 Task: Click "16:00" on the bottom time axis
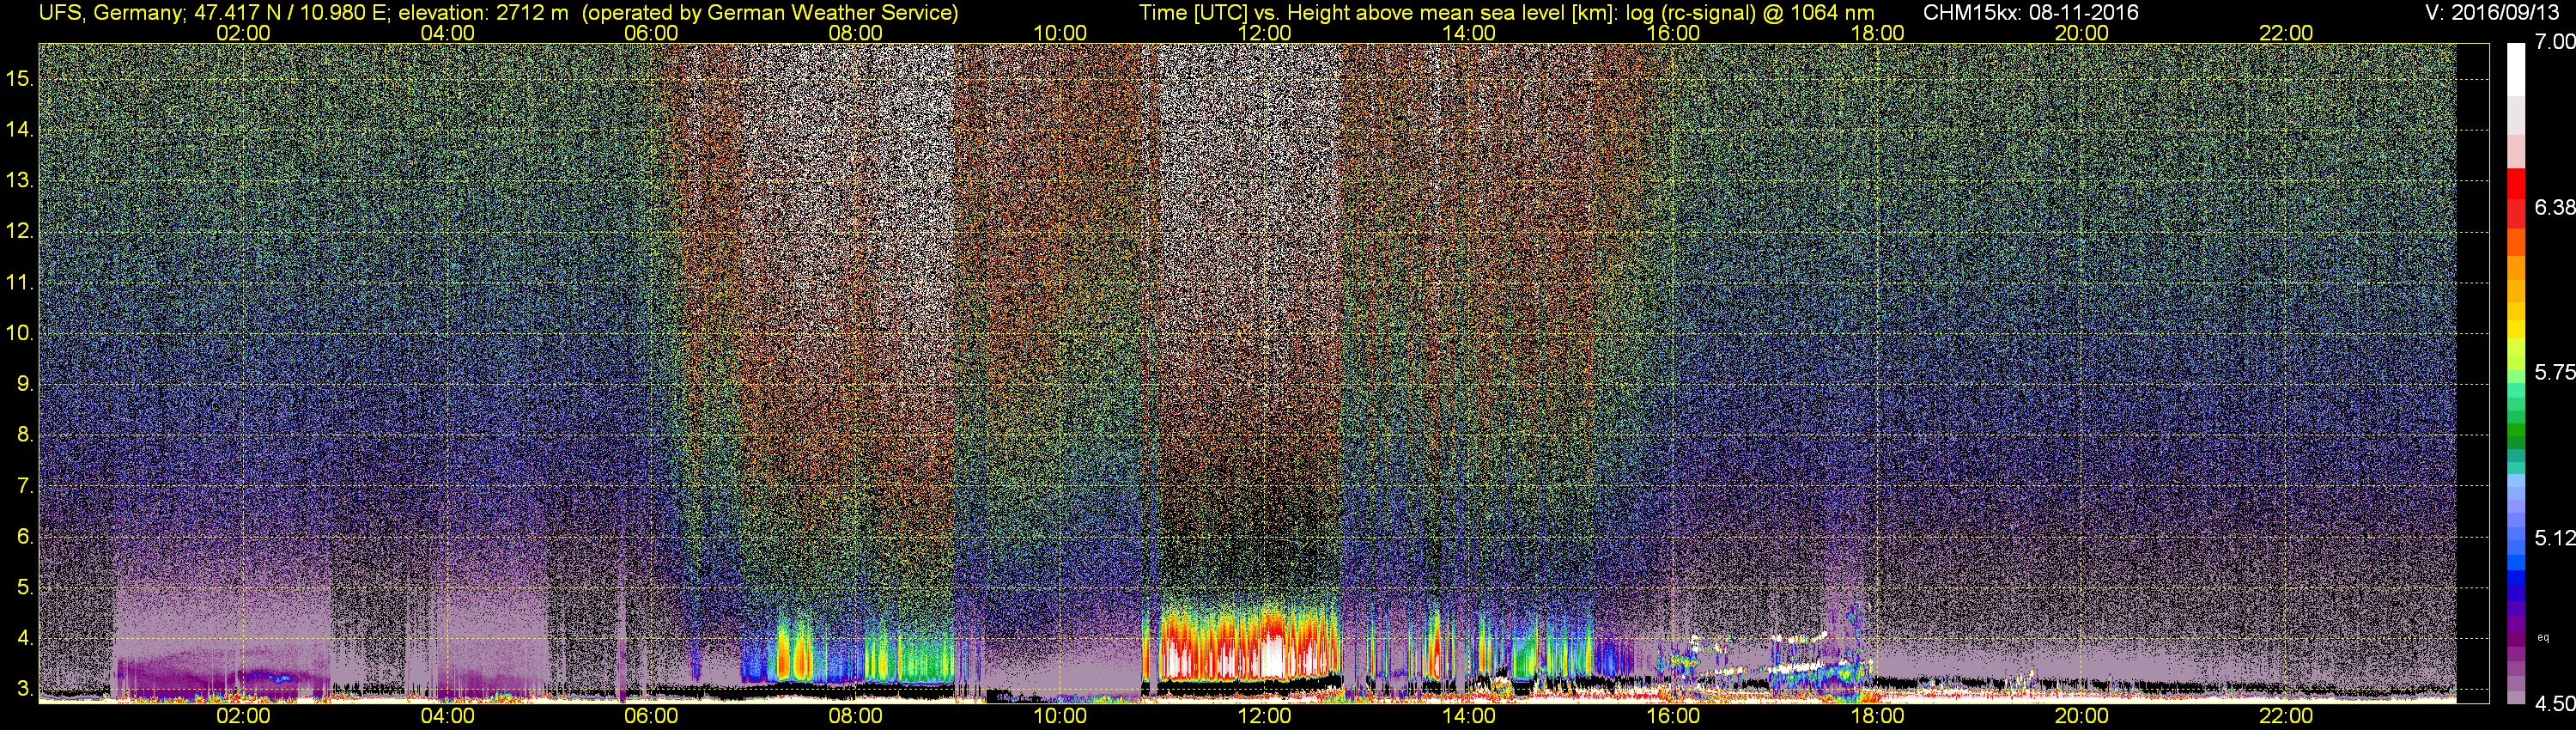point(1673,716)
